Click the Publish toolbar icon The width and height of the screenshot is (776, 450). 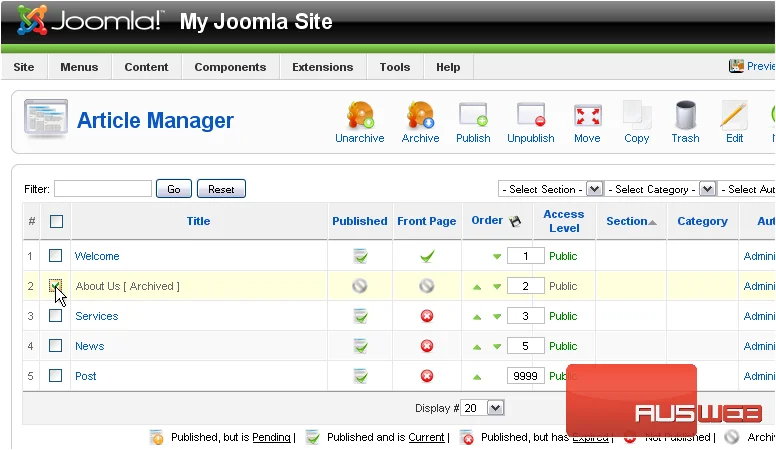point(473,115)
